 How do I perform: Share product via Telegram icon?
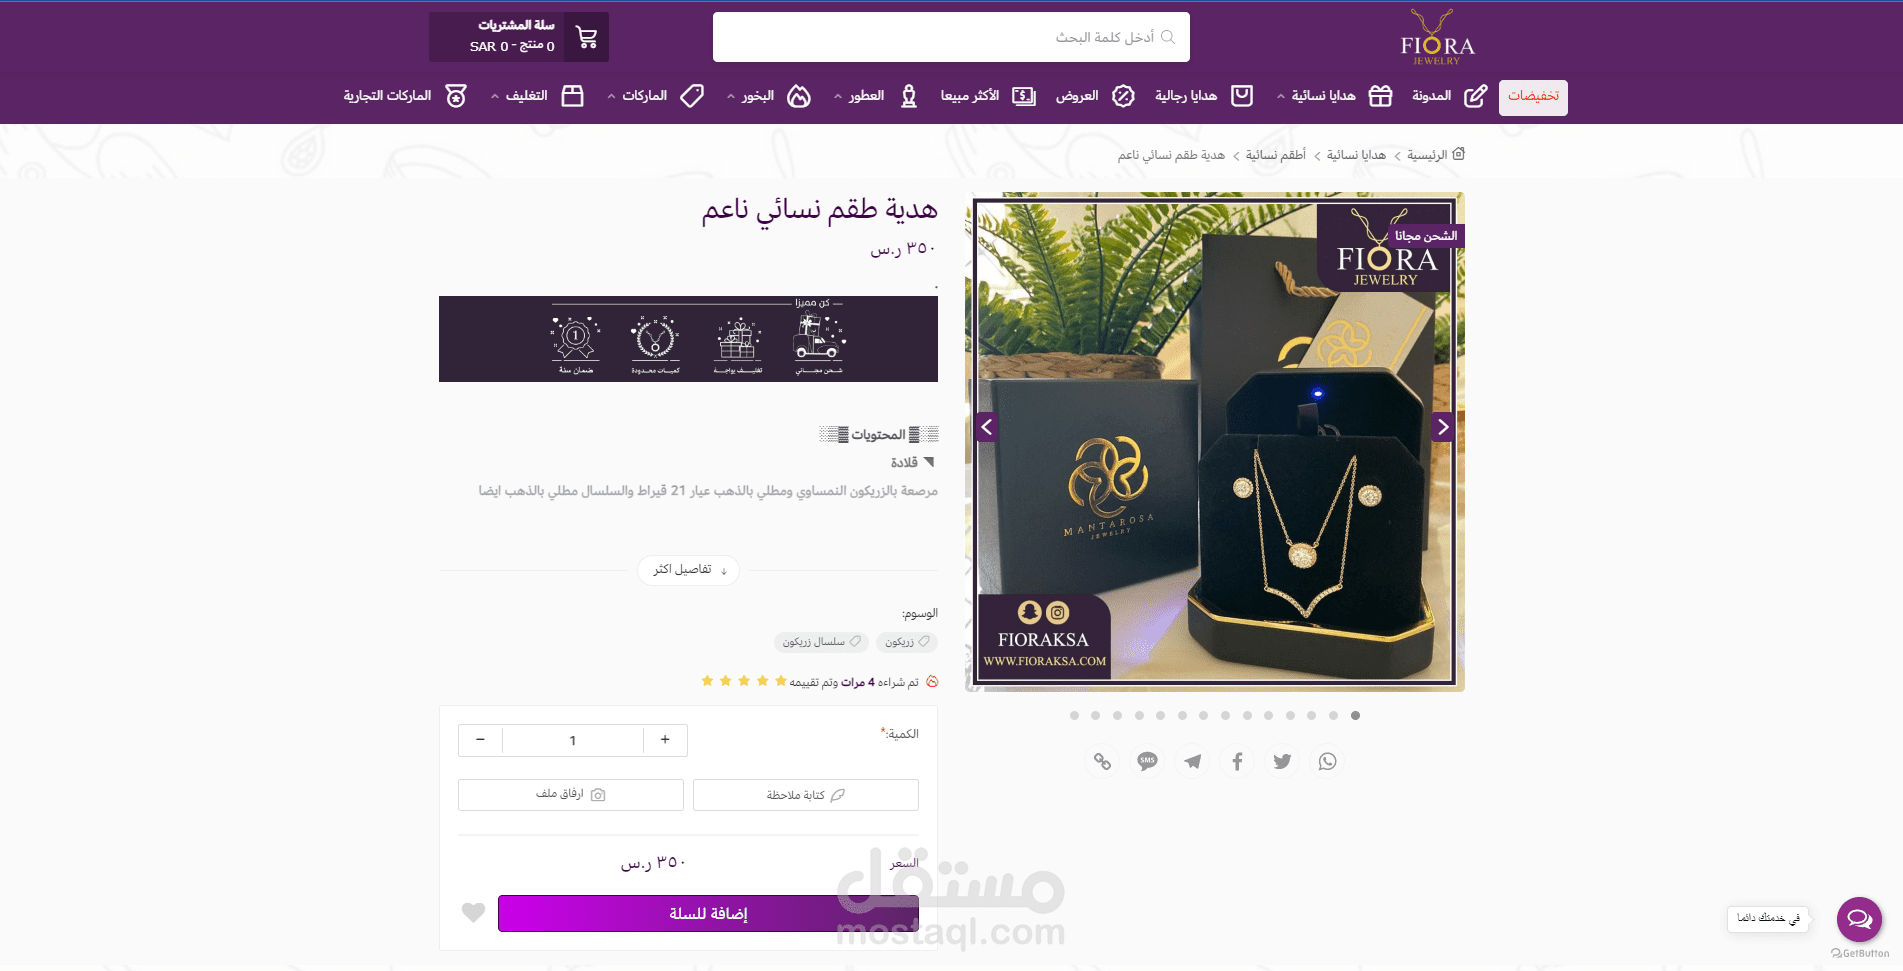pos(1192,762)
